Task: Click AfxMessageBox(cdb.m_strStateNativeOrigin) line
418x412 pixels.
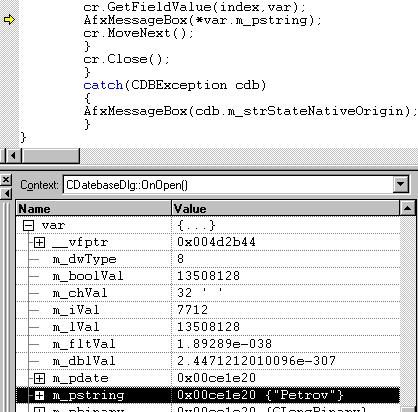Action: pyautogui.click(x=250, y=111)
